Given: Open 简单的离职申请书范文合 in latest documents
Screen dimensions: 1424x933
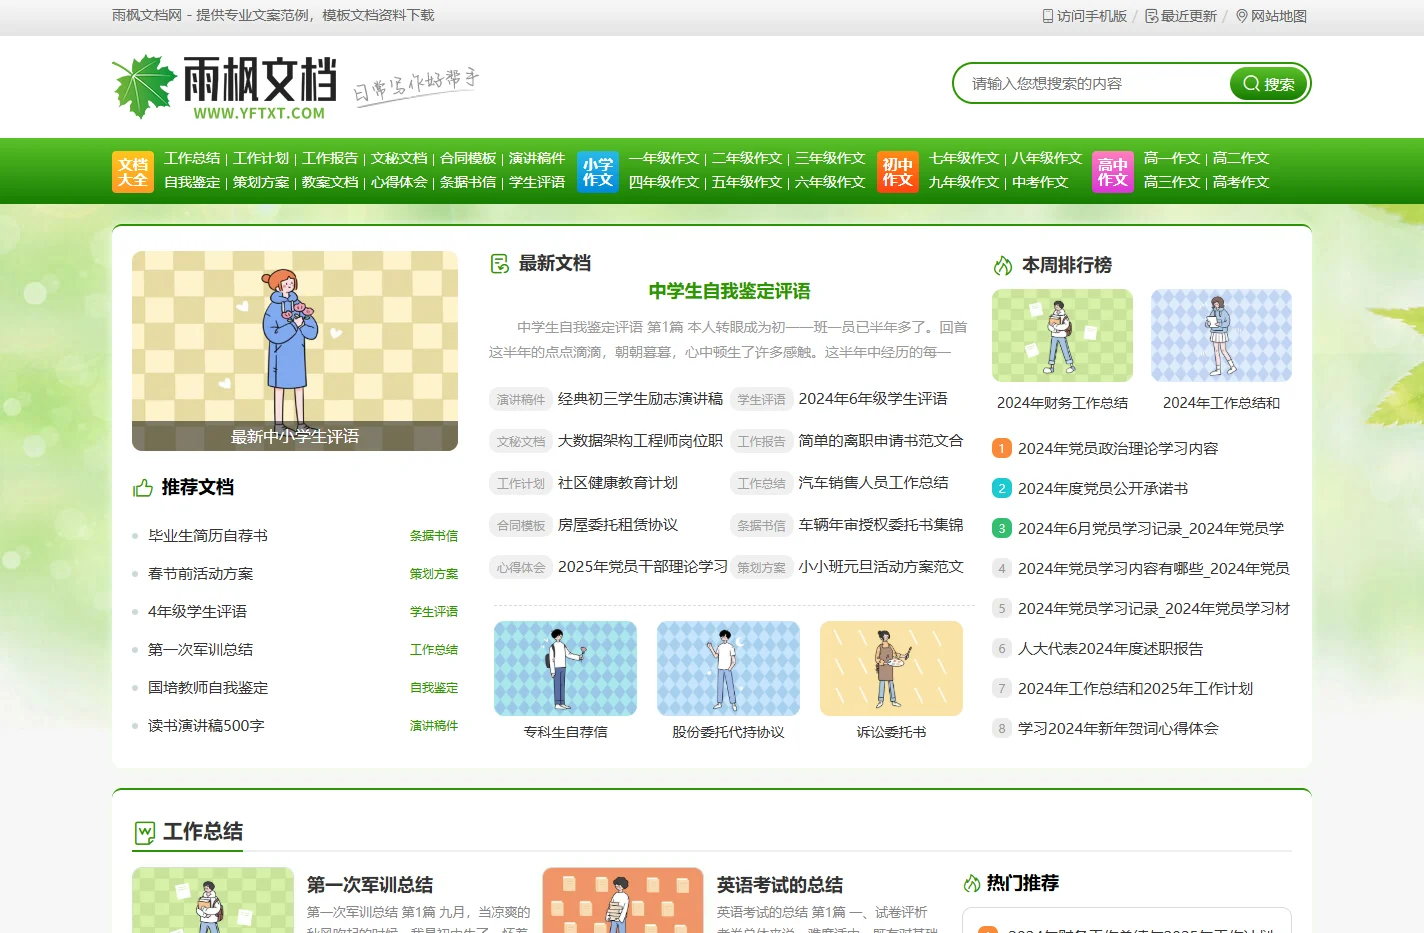Looking at the screenshot, I should (x=881, y=440).
